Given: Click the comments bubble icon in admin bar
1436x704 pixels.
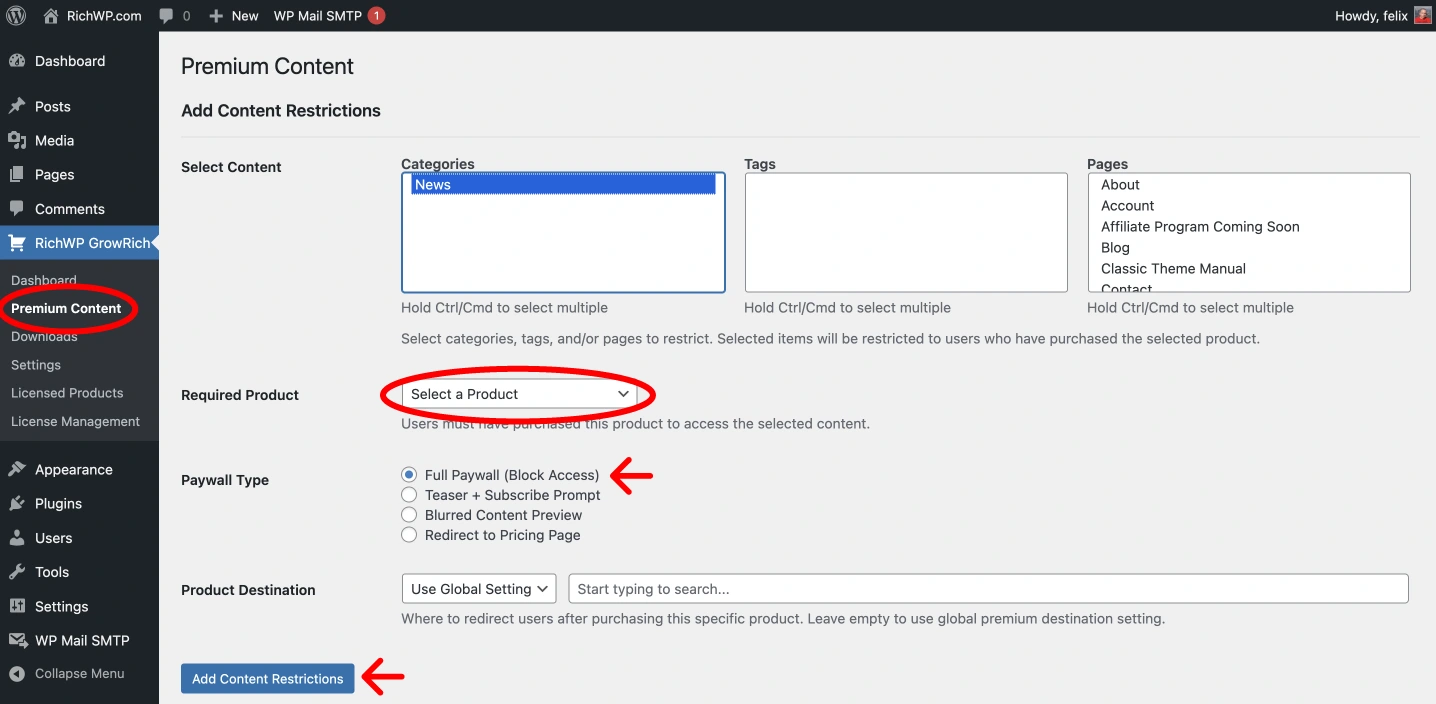Looking at the screenshot, I should pyautogui.click(x=166, y=16).
